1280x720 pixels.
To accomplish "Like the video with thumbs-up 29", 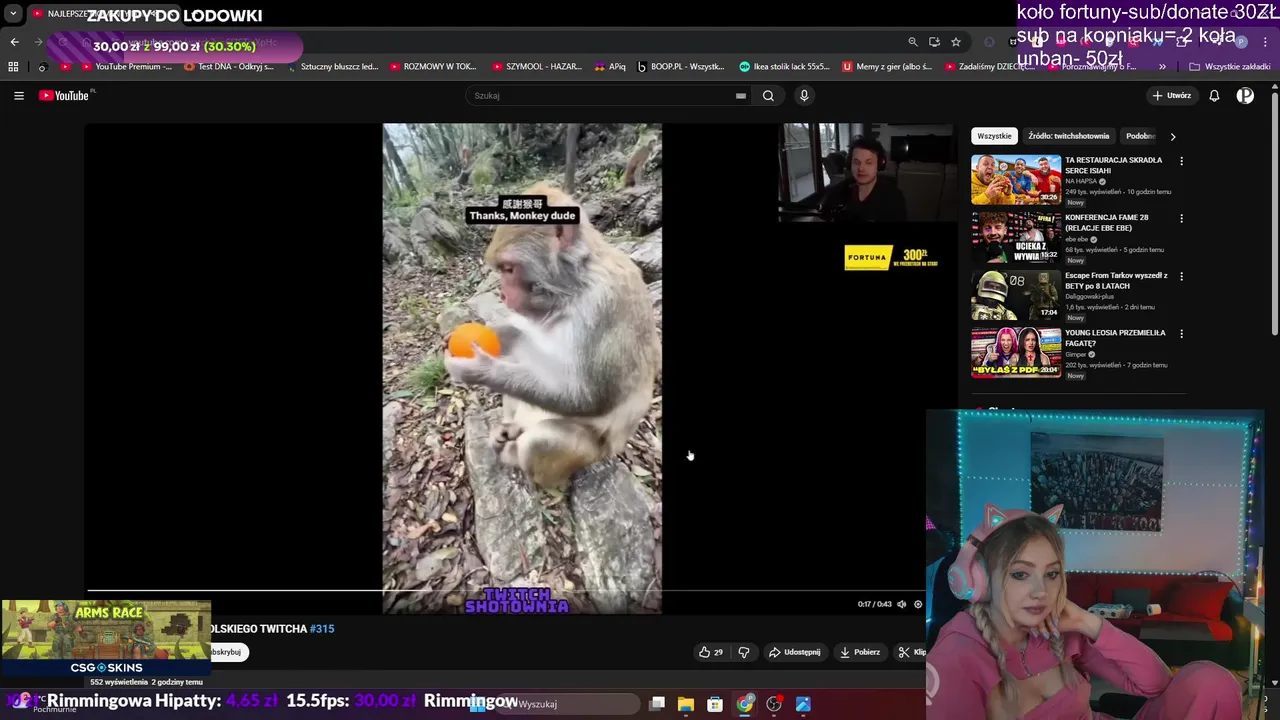I will pos(711,652).
